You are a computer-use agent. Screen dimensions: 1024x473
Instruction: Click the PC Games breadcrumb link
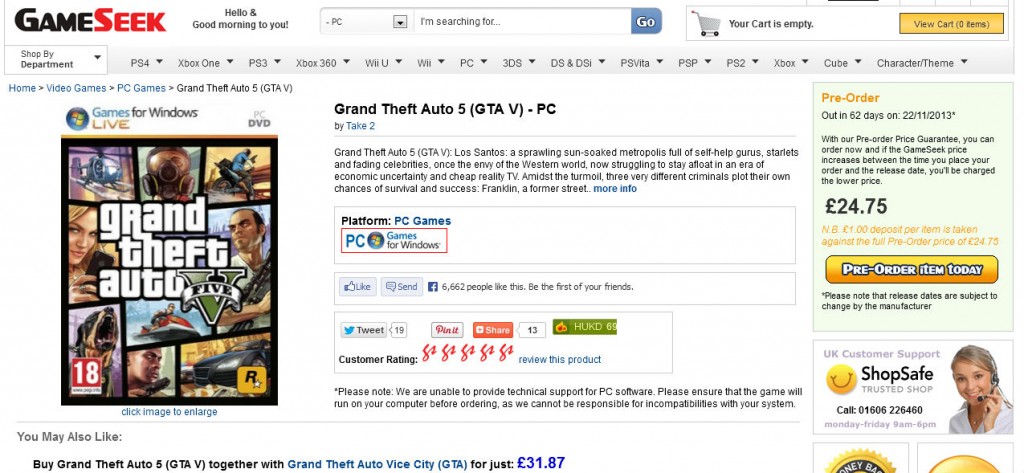(141, 88)
